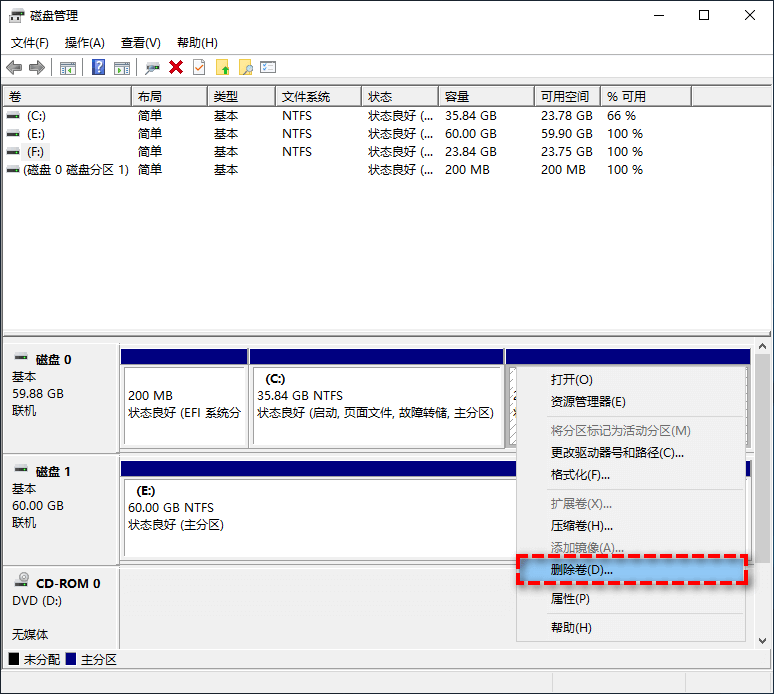Click the Back arrow toolbar icon
The width and height of the screenshot is (774, 694).
[14, 67]
